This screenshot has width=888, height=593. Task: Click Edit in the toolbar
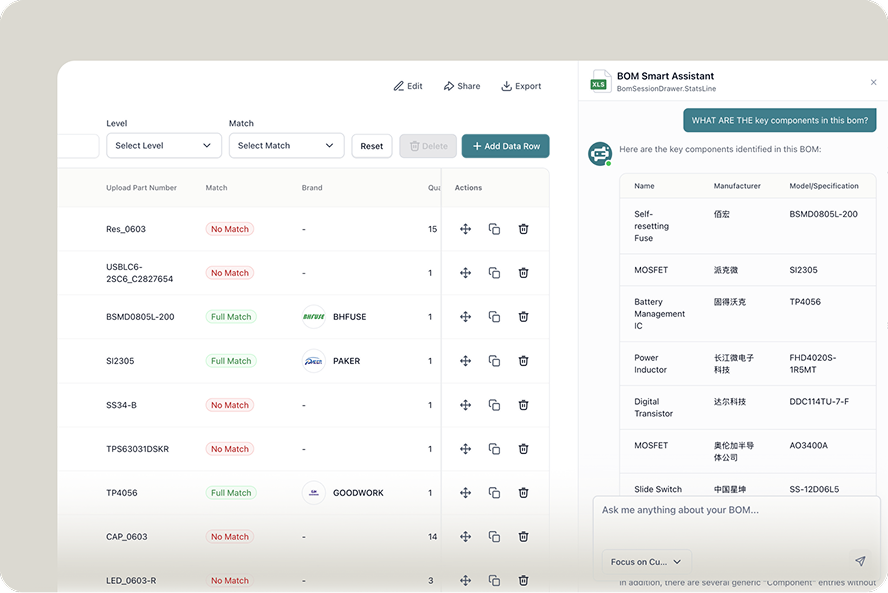[408, 86]
